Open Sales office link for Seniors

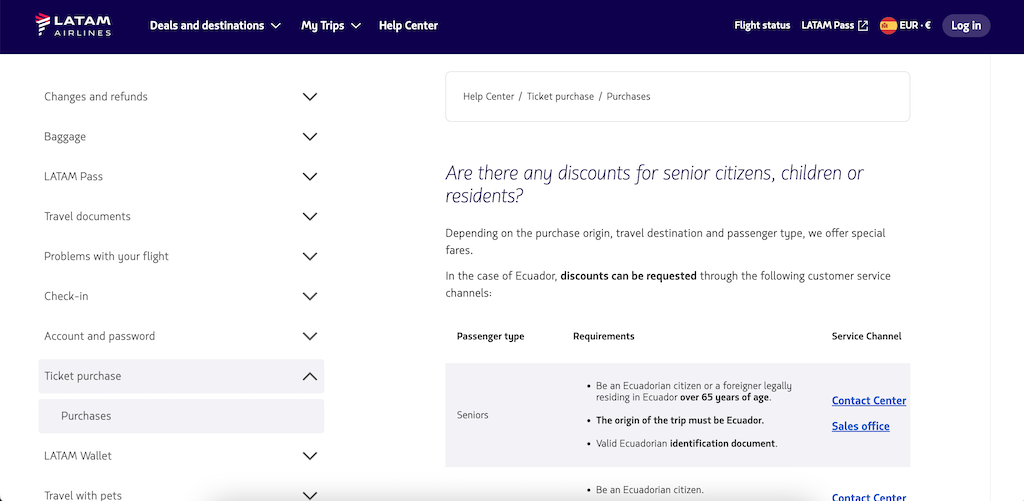pyautogui.click(x=860, y=426)
